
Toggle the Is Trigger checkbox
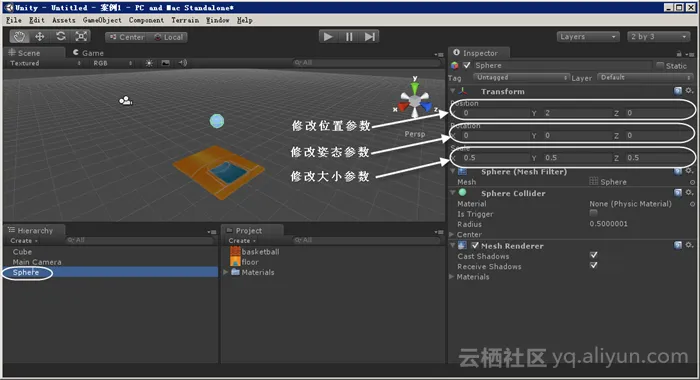[x=593, y=213]
